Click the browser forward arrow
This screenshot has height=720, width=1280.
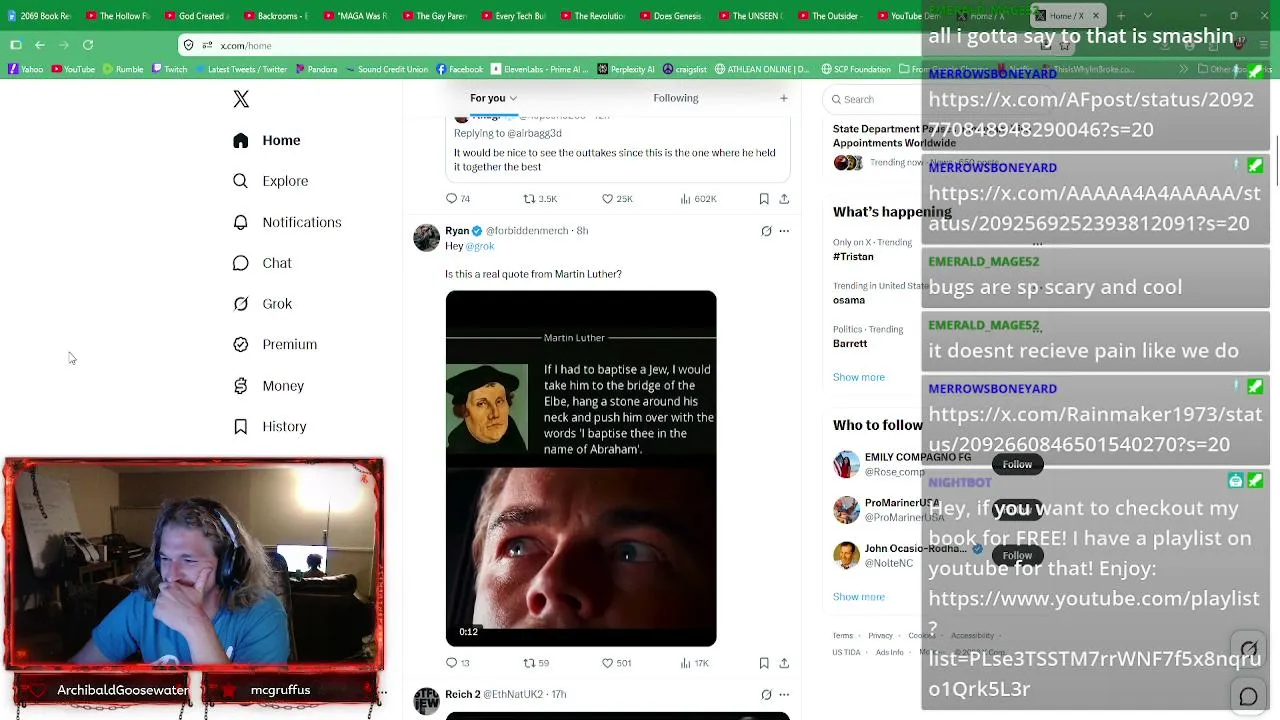coord(64,45)
